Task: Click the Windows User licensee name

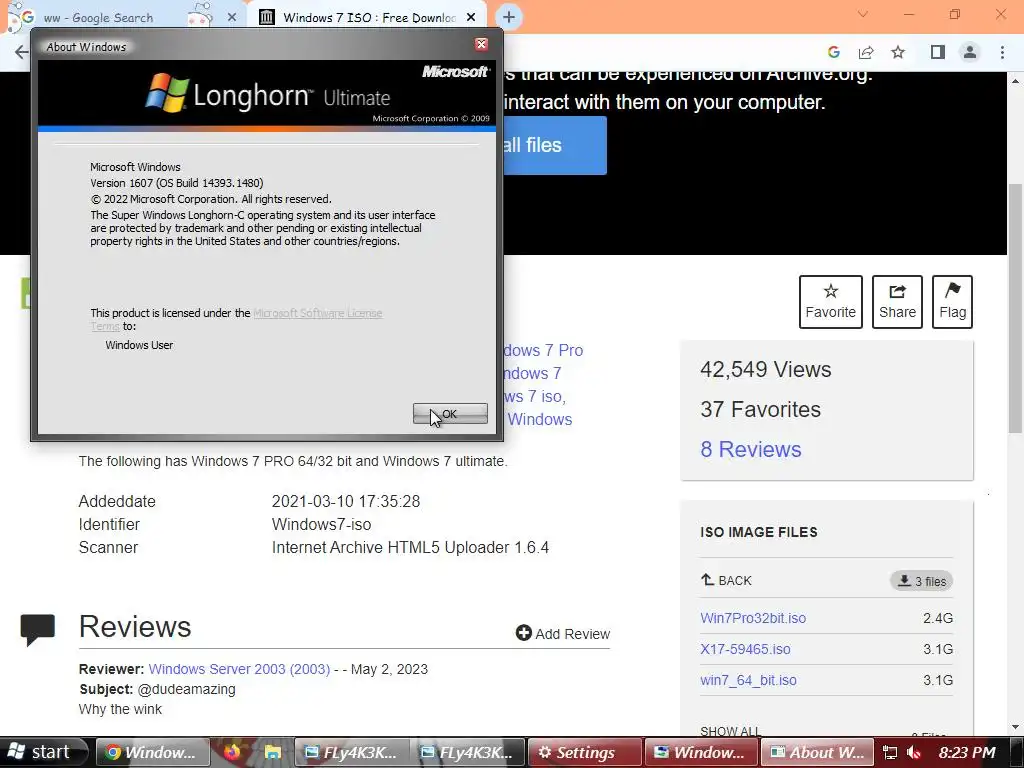Action: pyautogui.click(x=139, y=345)
